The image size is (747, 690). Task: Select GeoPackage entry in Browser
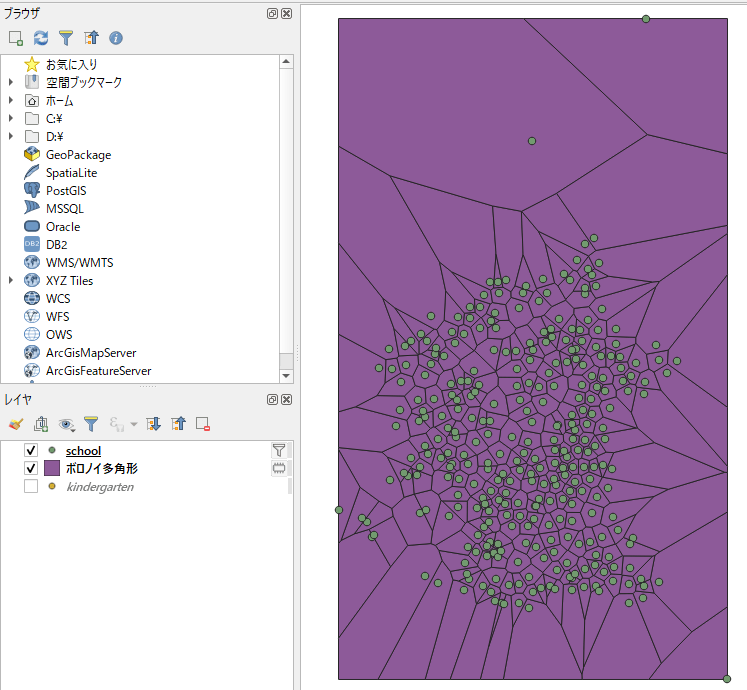(79, 155)
